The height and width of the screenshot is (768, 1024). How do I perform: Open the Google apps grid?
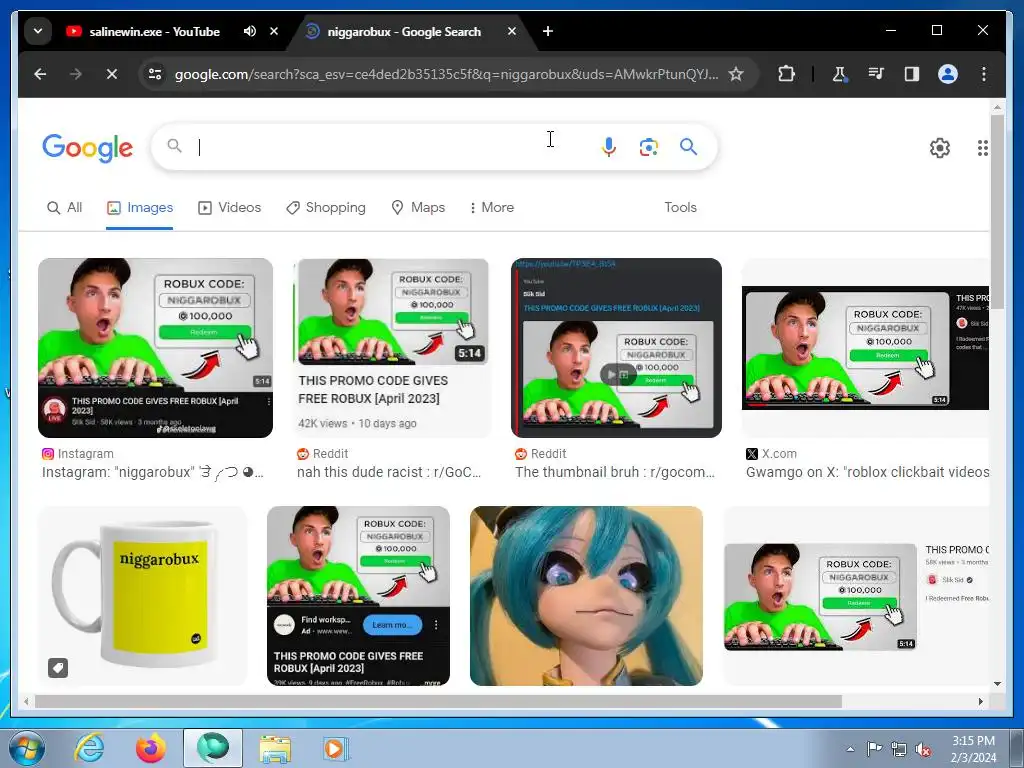(982, 148)
